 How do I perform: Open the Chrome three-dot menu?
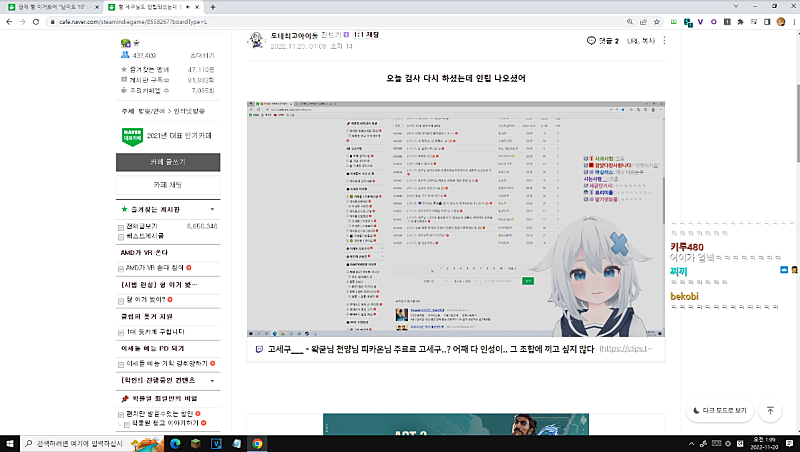click(794, 22)
